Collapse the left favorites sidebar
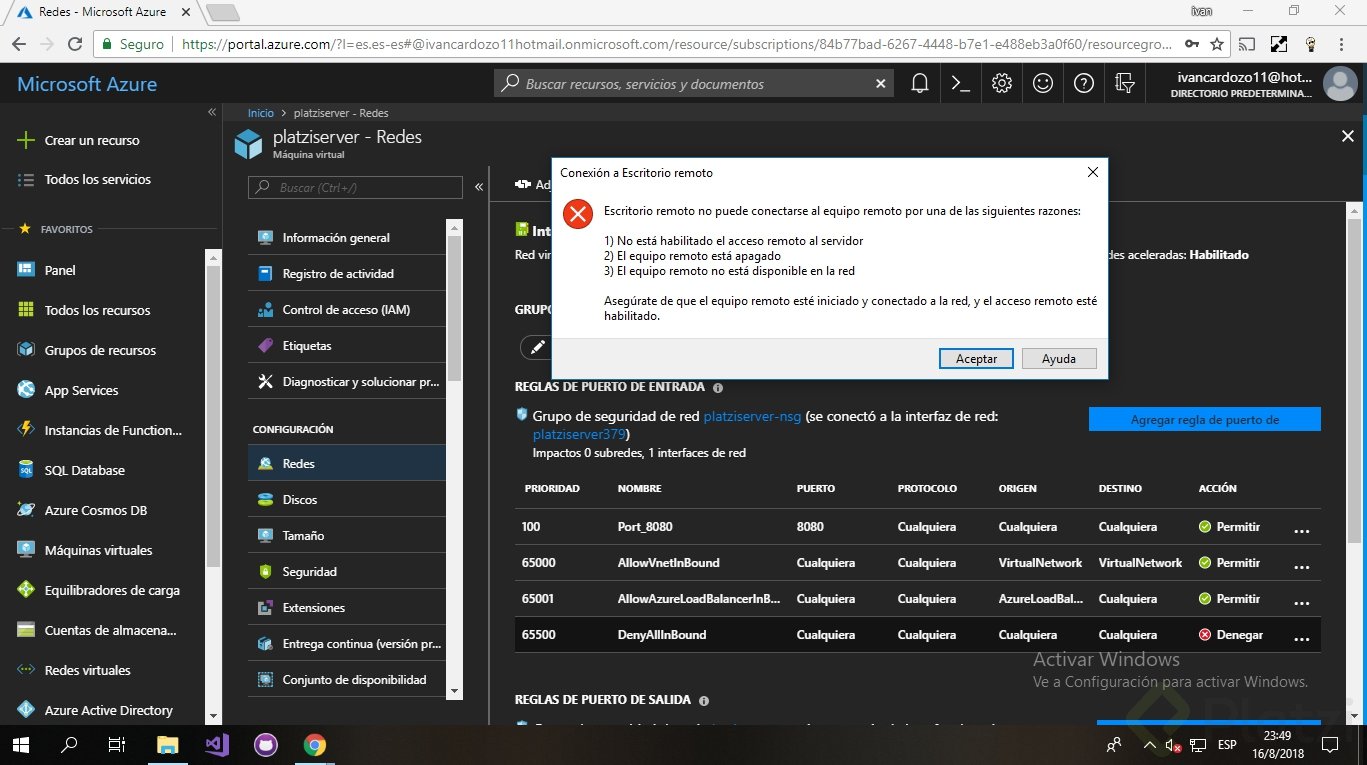Screen dimensions: 1367x765 pyautogui.click(x=212, y=112)
